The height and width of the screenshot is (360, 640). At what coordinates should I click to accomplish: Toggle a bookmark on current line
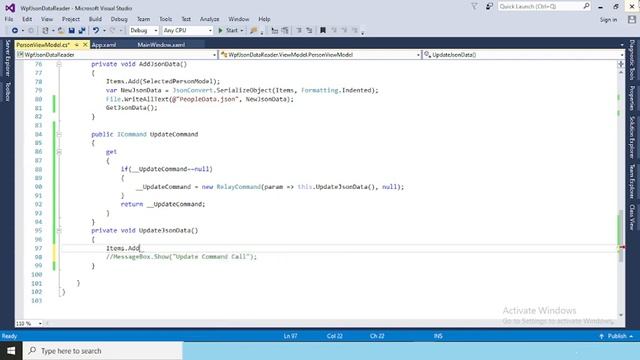323,31
